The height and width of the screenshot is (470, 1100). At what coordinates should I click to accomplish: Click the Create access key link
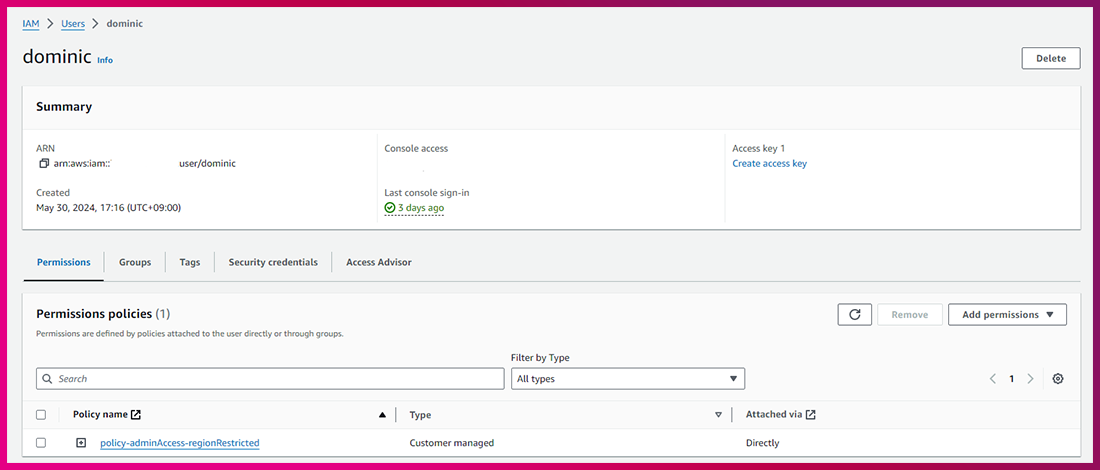pyautogui.click(x=769, y=163)
